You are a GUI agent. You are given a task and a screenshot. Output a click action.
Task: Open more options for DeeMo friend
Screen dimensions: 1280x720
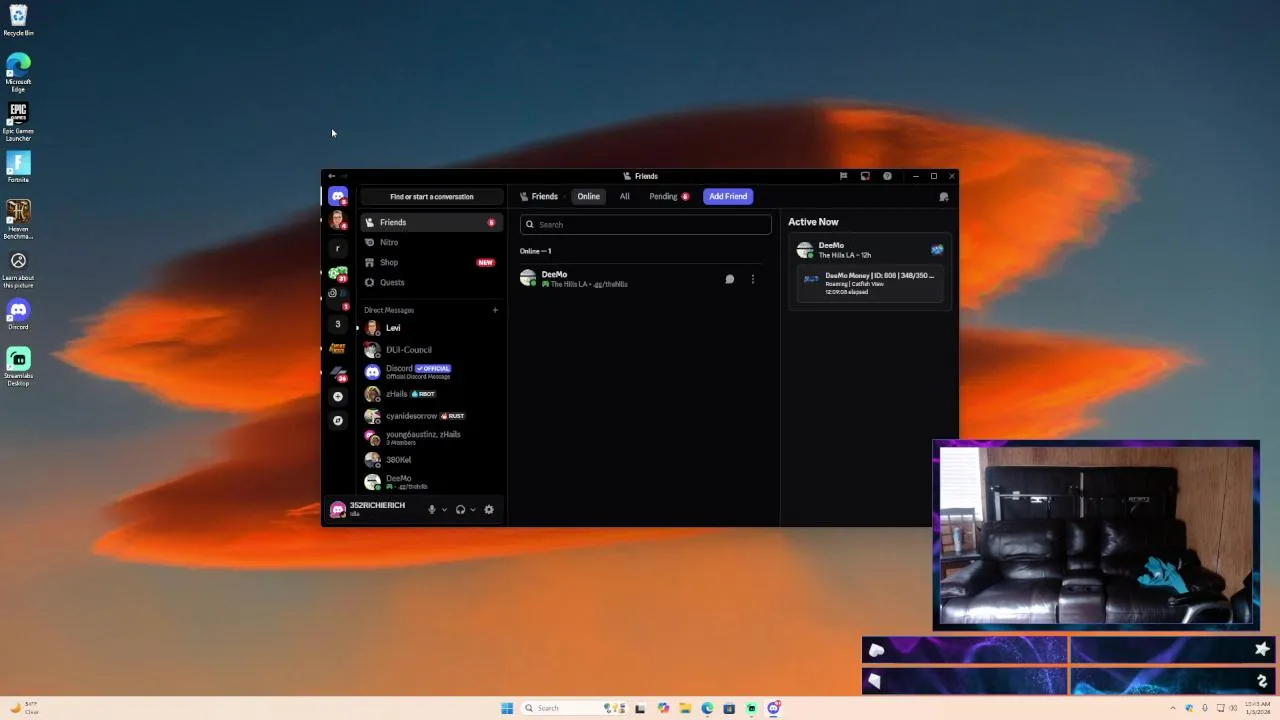(x=753, y=279)
